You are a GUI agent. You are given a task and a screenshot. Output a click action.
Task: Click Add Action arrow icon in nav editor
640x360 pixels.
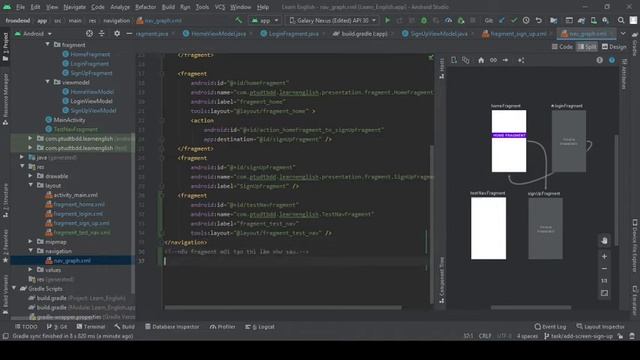[x=505, y=60]
